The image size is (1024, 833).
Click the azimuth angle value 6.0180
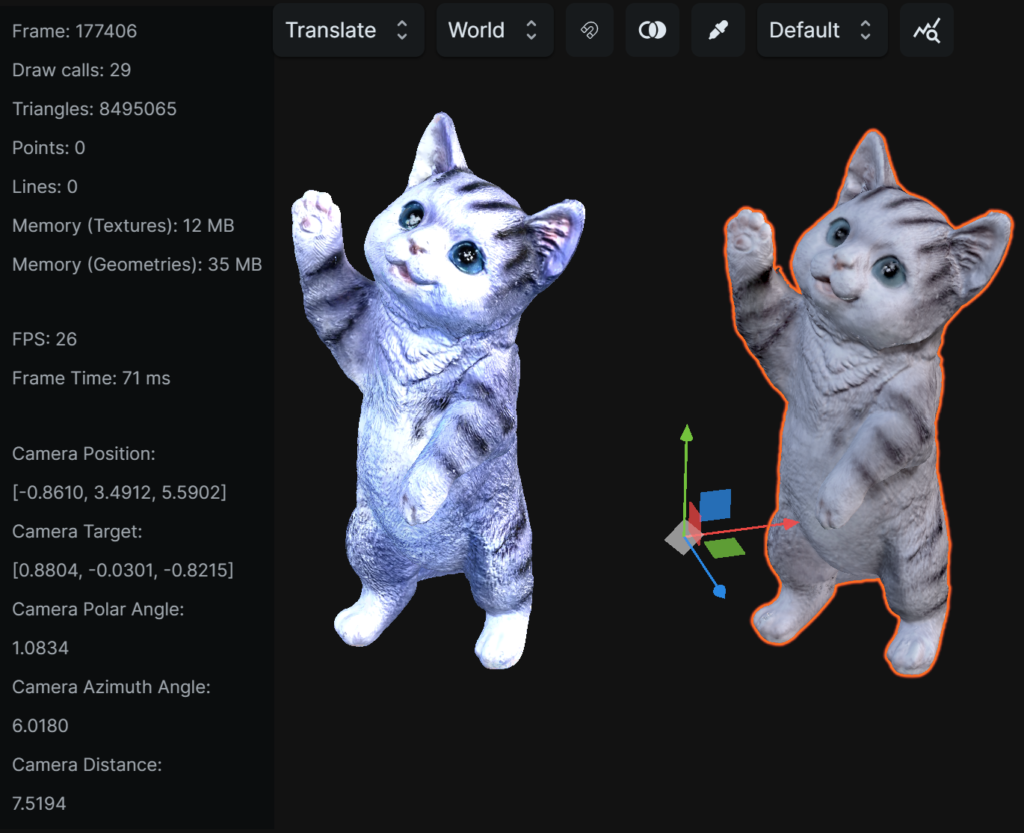click(40, 726)
